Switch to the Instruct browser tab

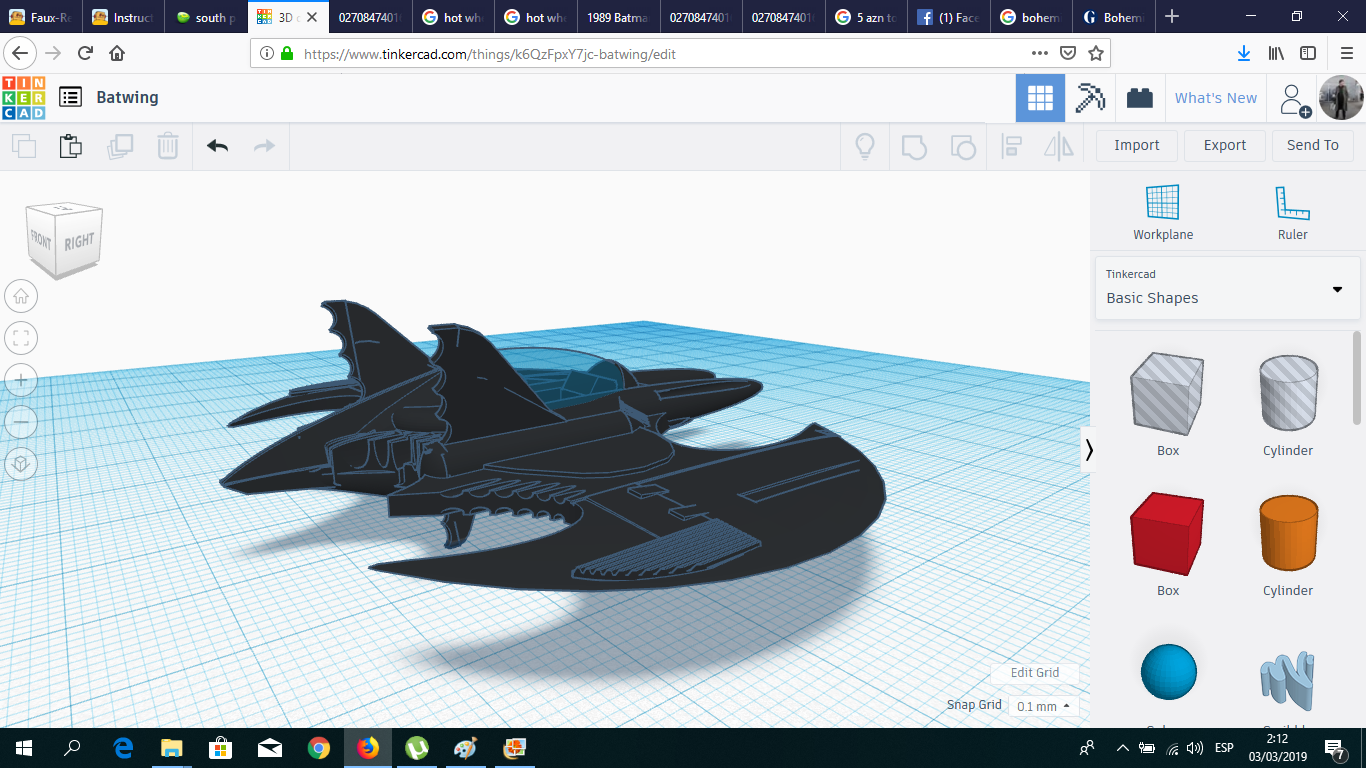point(124,17)
